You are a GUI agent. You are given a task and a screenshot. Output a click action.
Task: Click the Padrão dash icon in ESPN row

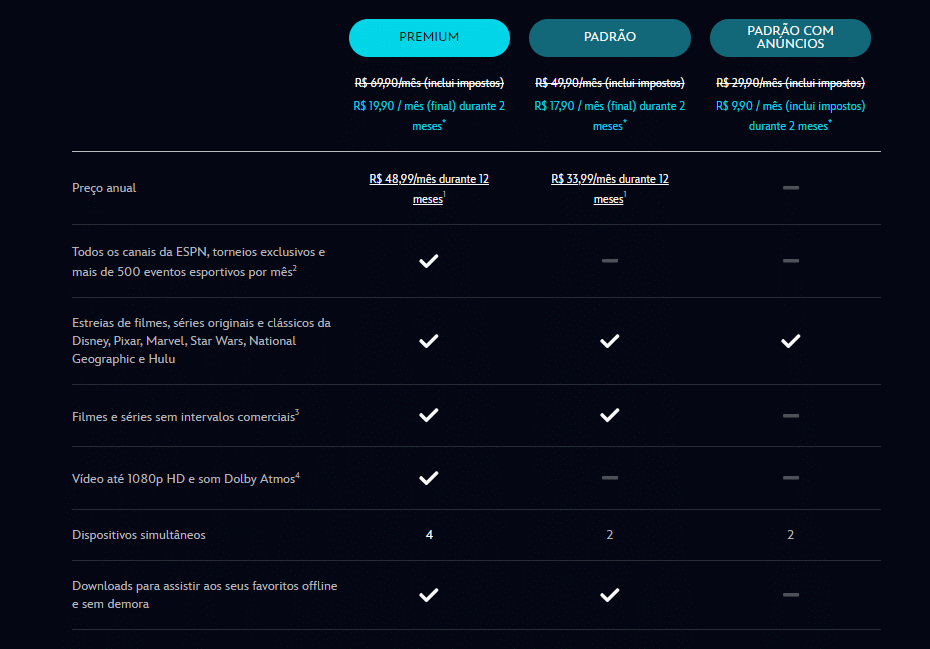click(610, 260)
